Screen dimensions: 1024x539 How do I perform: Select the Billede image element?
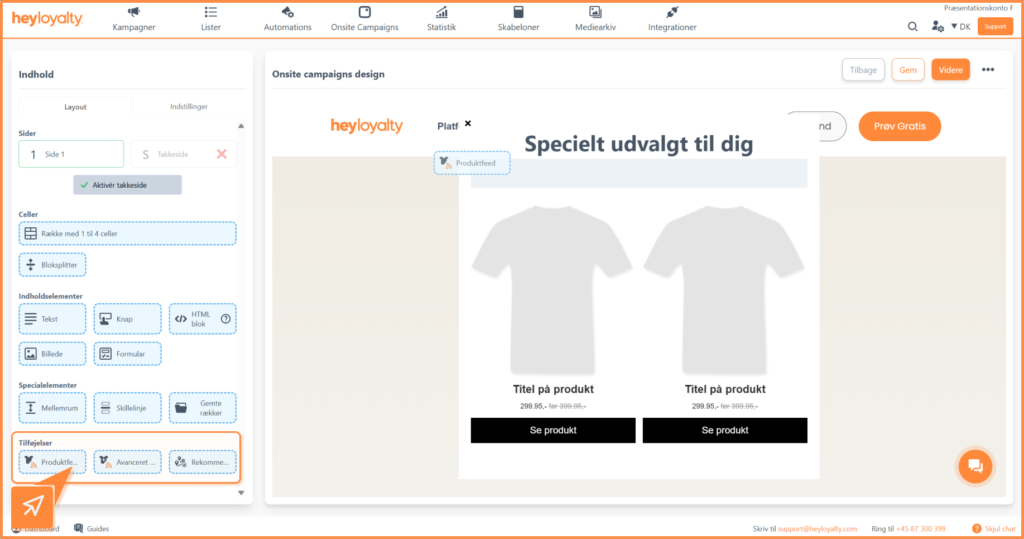point(52,354)
